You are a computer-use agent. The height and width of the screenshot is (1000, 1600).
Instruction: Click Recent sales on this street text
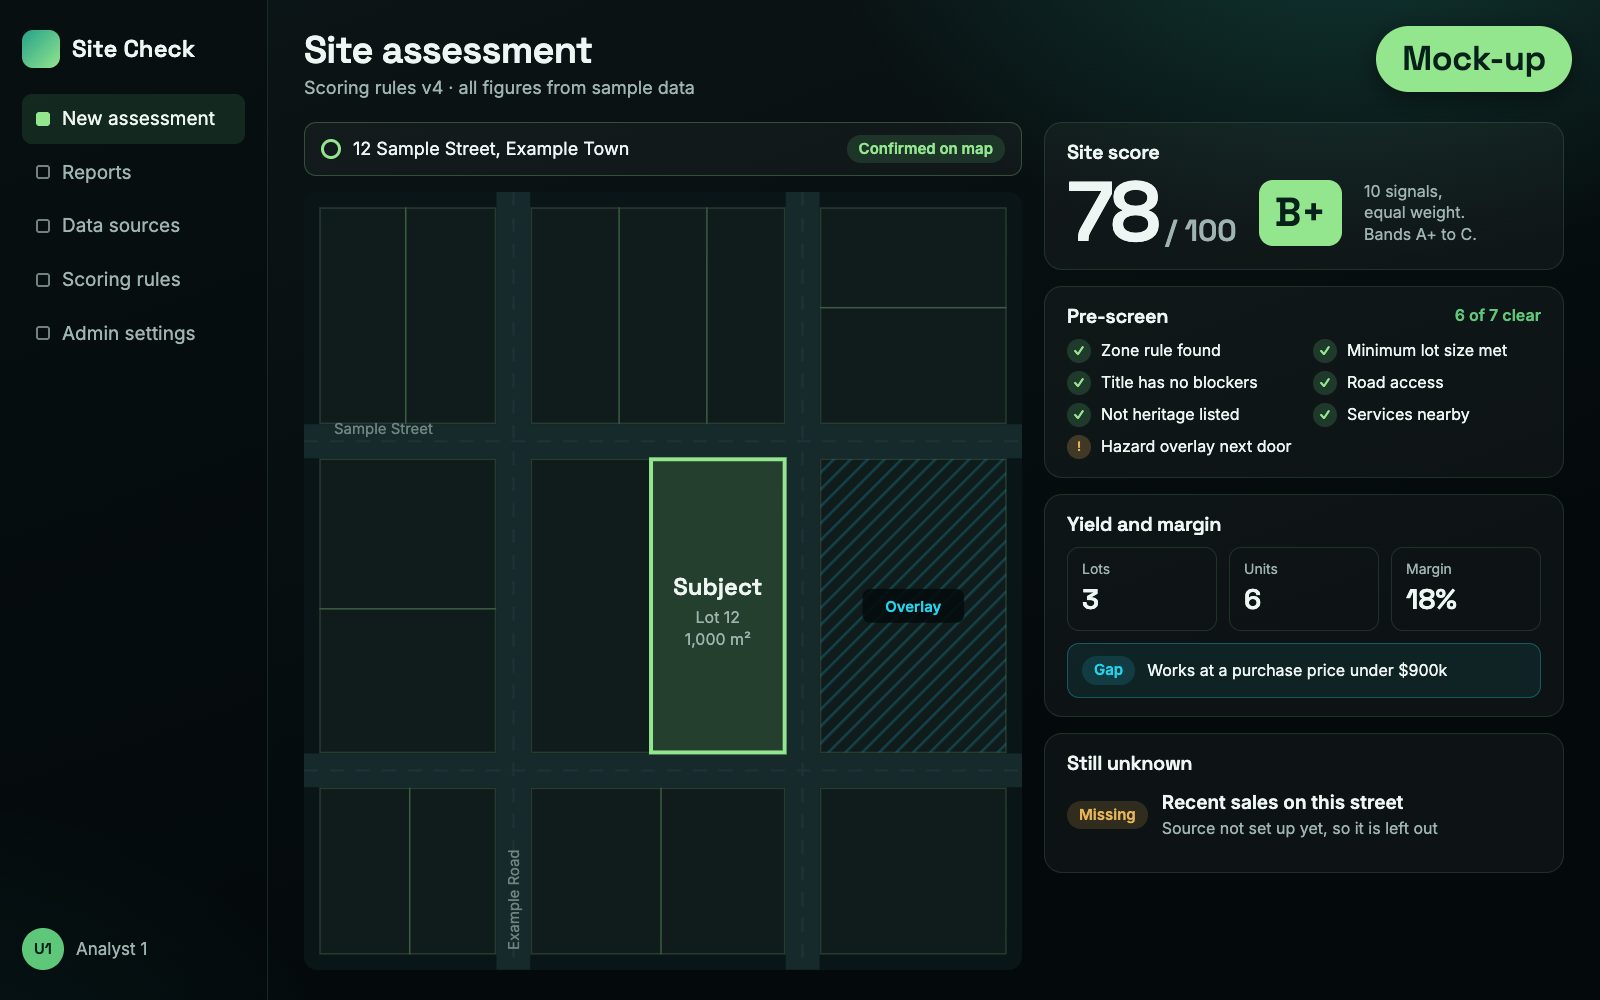(x=1282, y=803)
